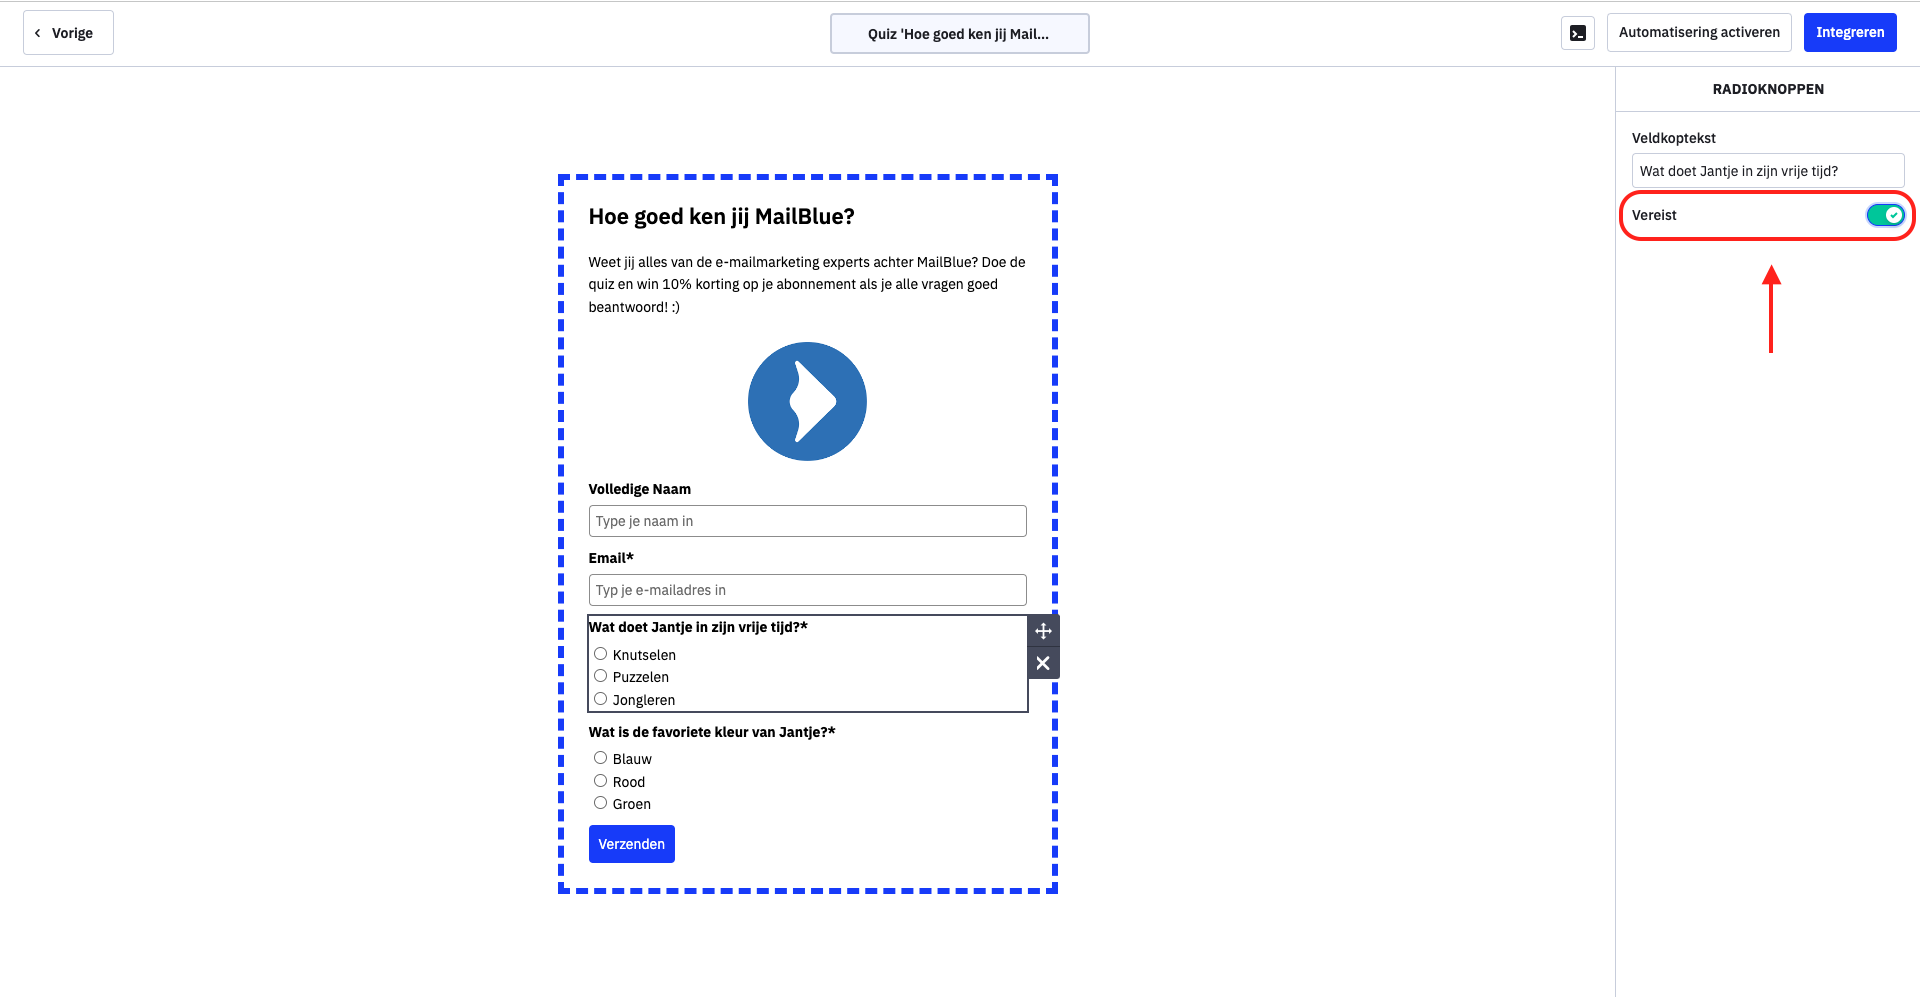The width and height of the screenshot is (1920, 997).
Task: Select heading 'Hoe goed ken jij MailBlue?'
Action: pos(721,217)
